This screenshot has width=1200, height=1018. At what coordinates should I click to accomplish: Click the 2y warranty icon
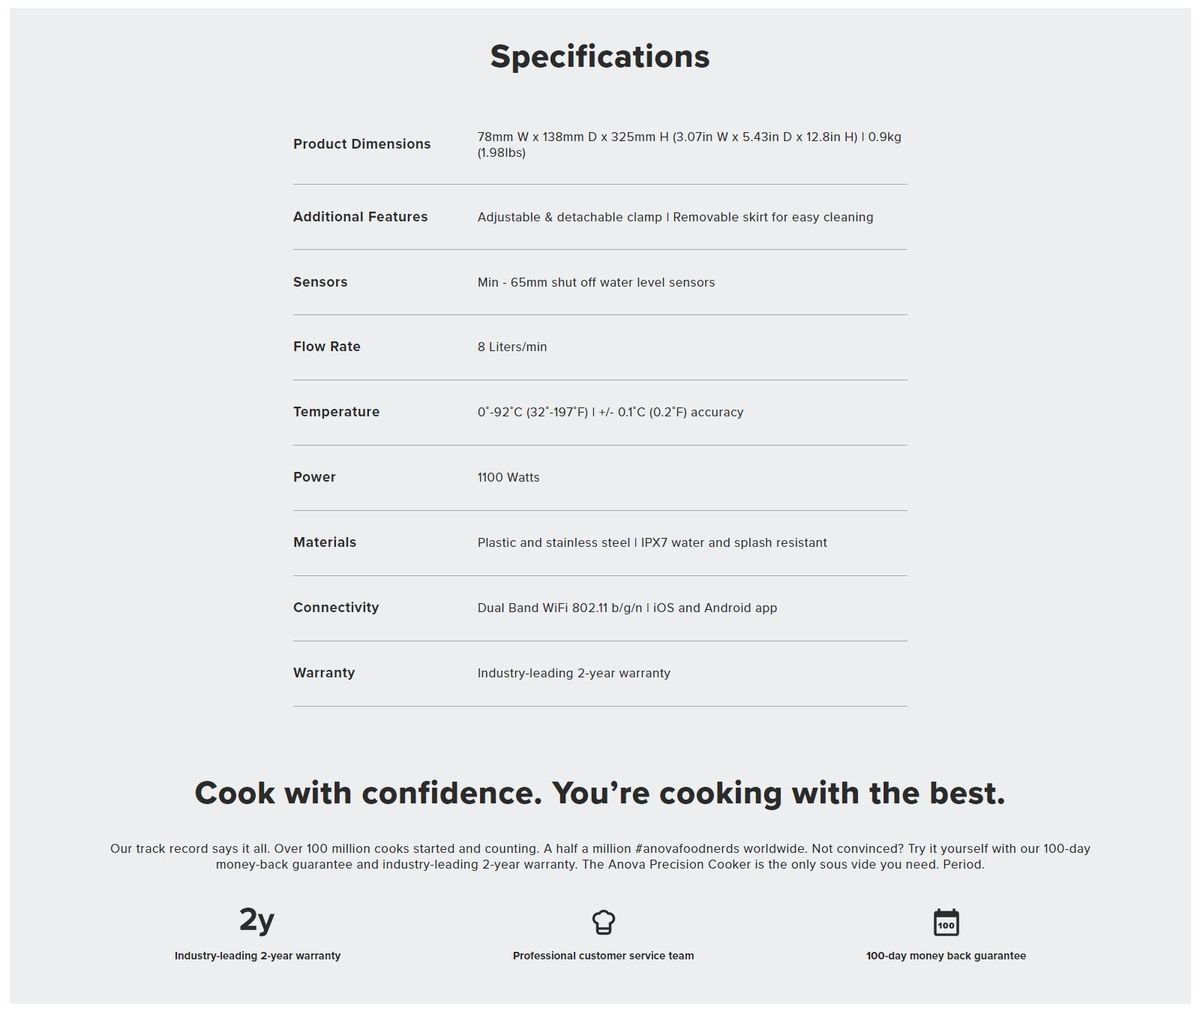256,919
